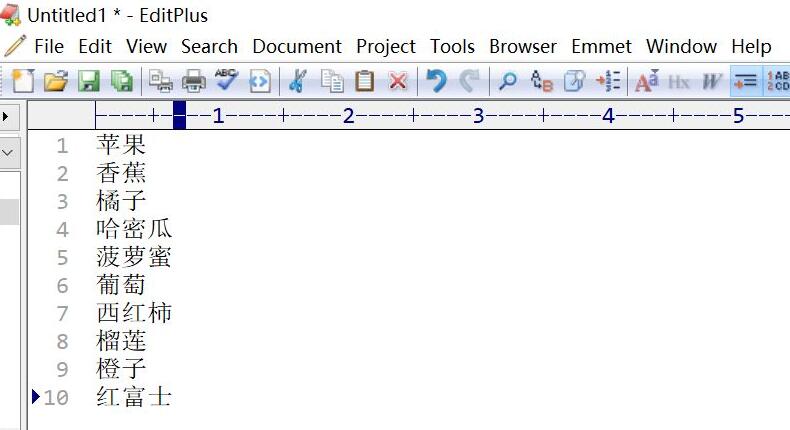
Task: Undo the last edit with the blue arrow
Action: click(436, 81)
